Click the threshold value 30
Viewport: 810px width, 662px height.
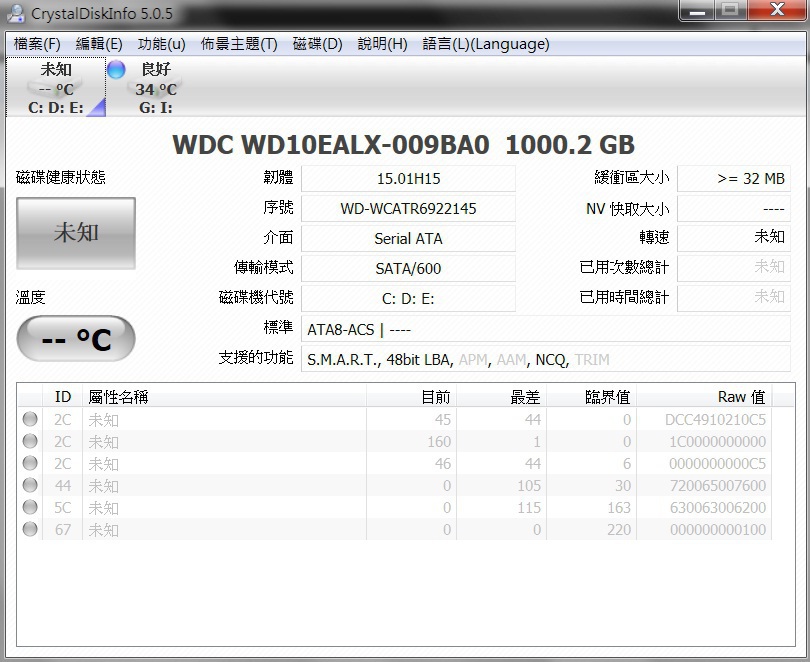(x=622, y=485)
